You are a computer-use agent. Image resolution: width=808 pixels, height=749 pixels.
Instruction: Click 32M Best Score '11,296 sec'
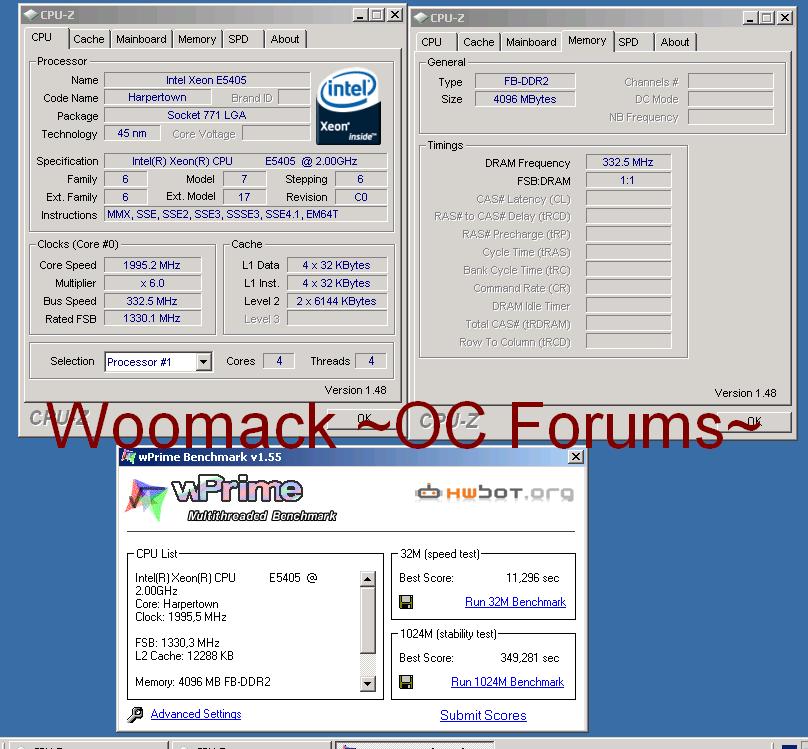pos(533,578)
